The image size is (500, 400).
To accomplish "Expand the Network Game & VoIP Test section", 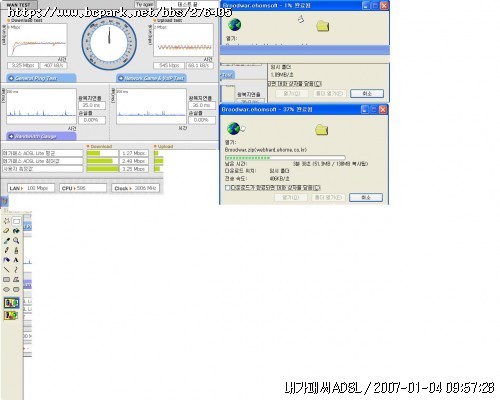I will [151, 78].
